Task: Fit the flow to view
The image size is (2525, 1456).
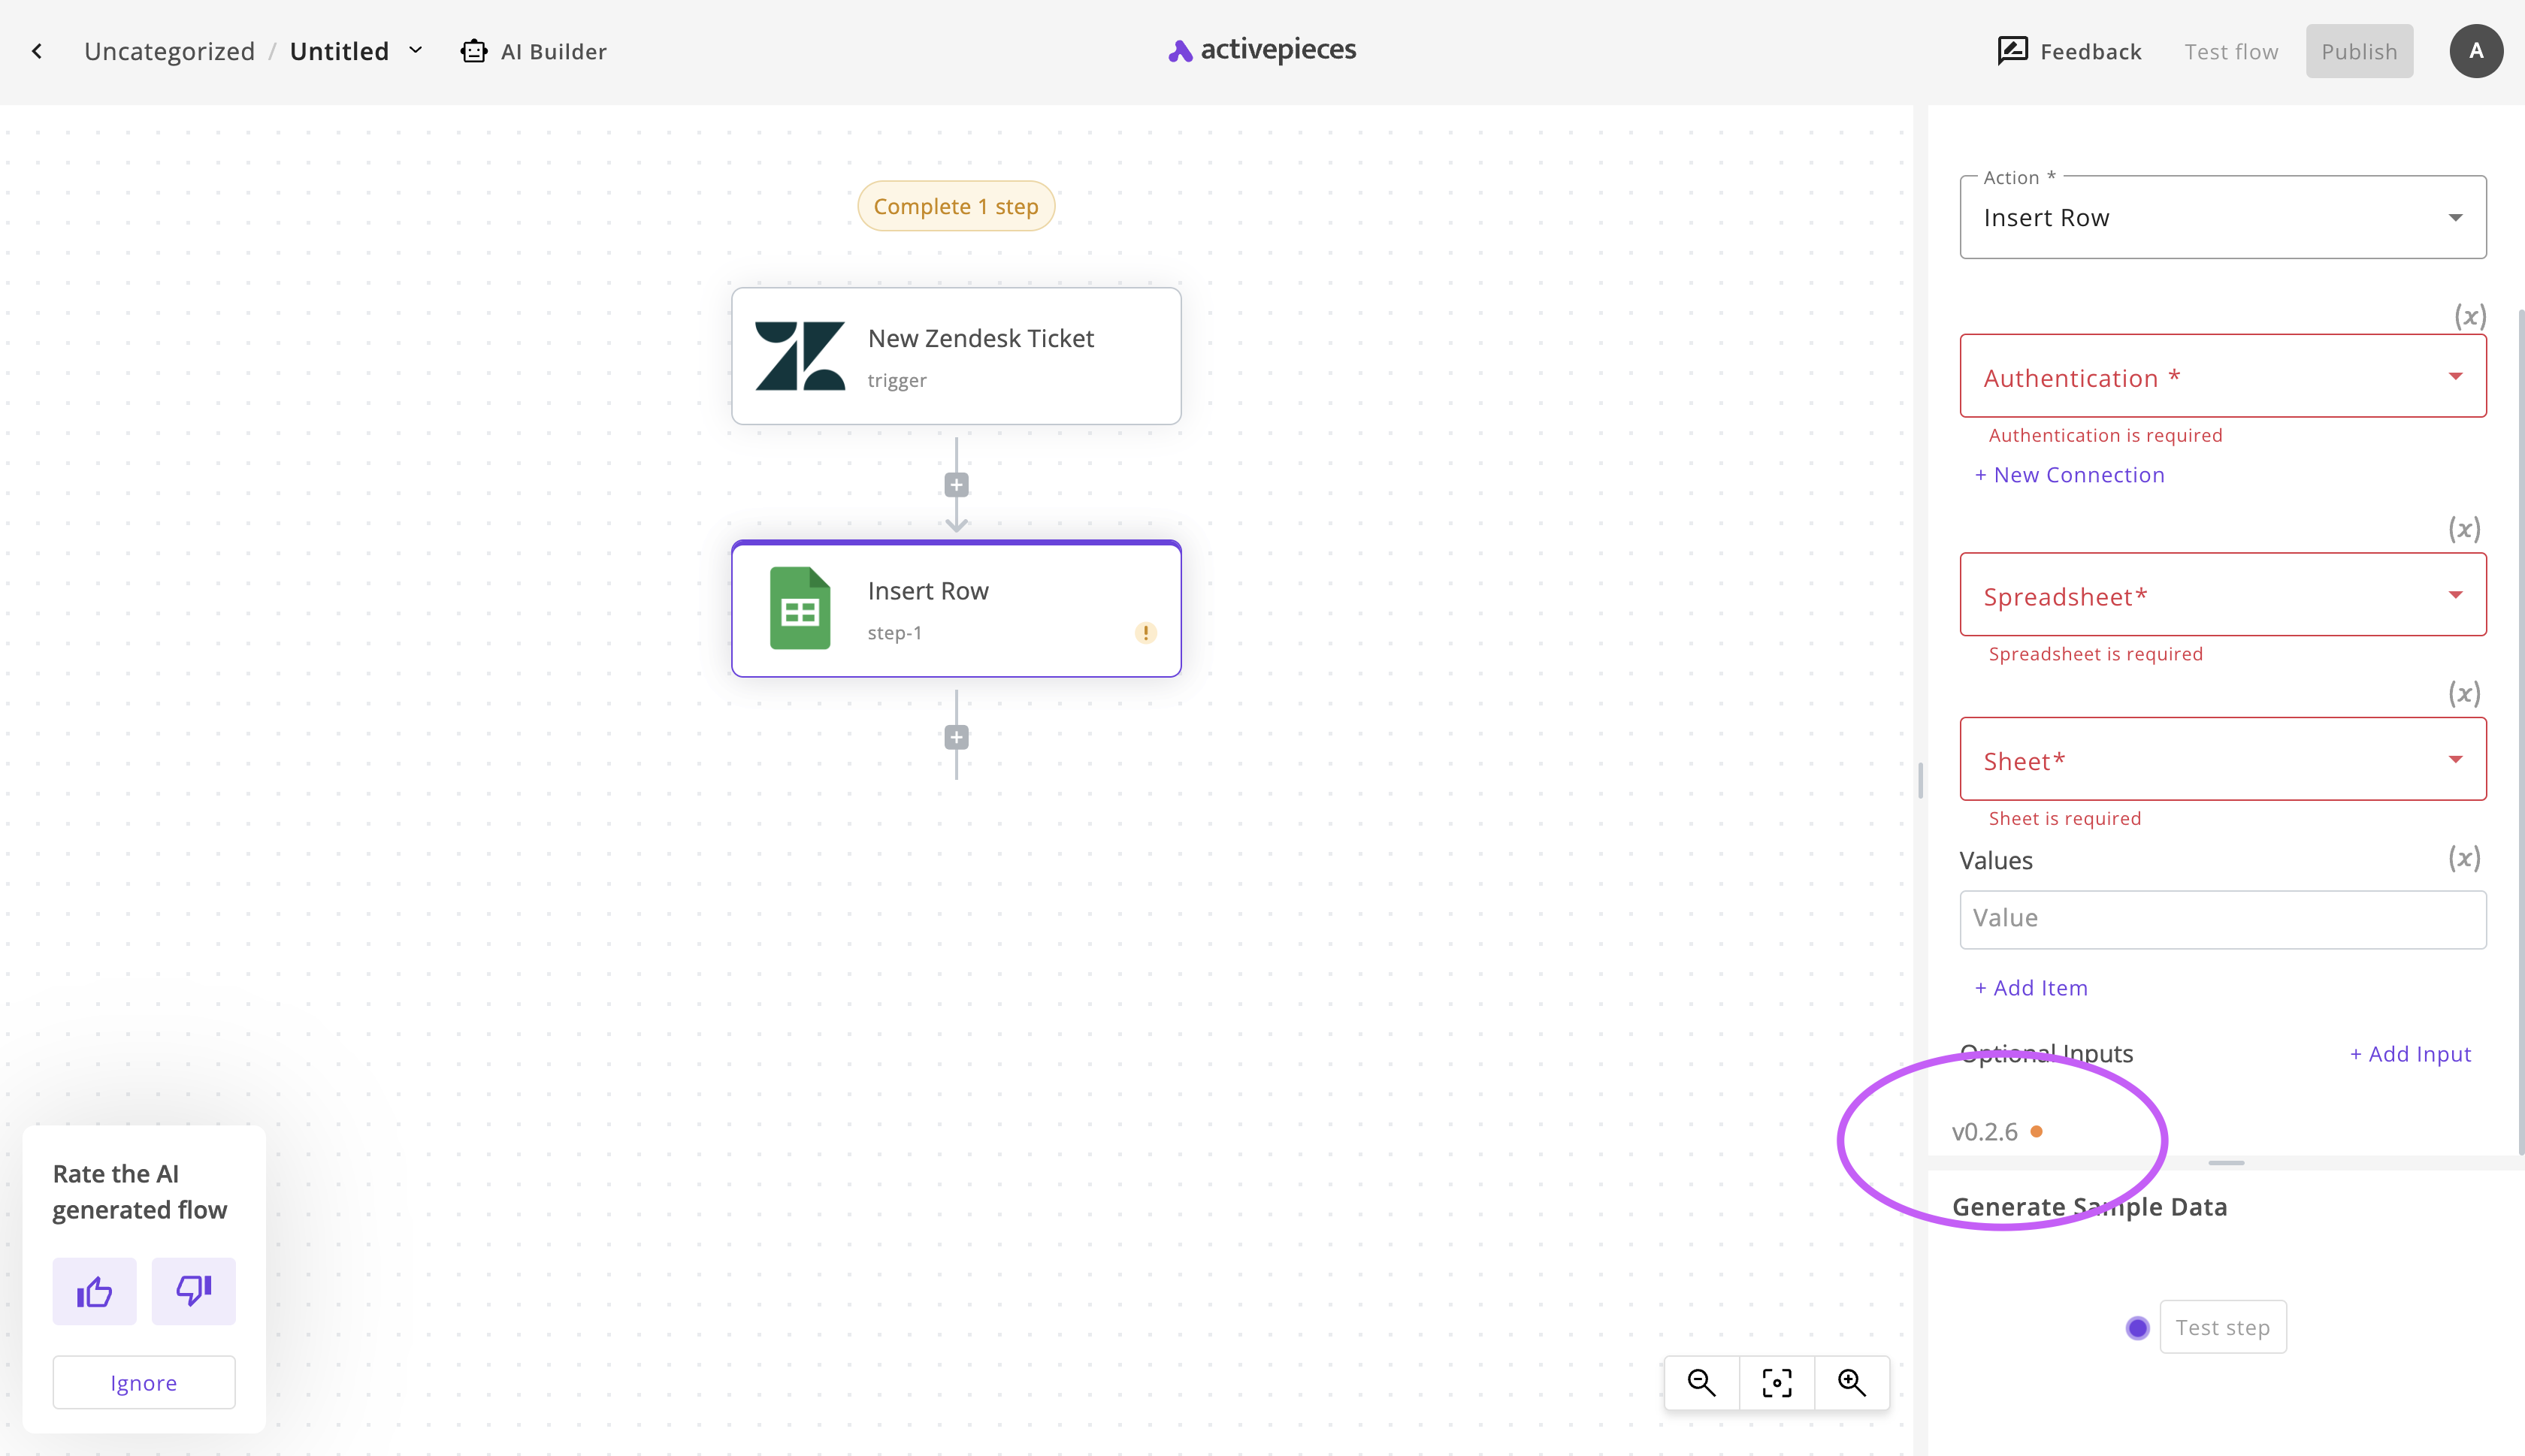Action: point(1776,1382)
